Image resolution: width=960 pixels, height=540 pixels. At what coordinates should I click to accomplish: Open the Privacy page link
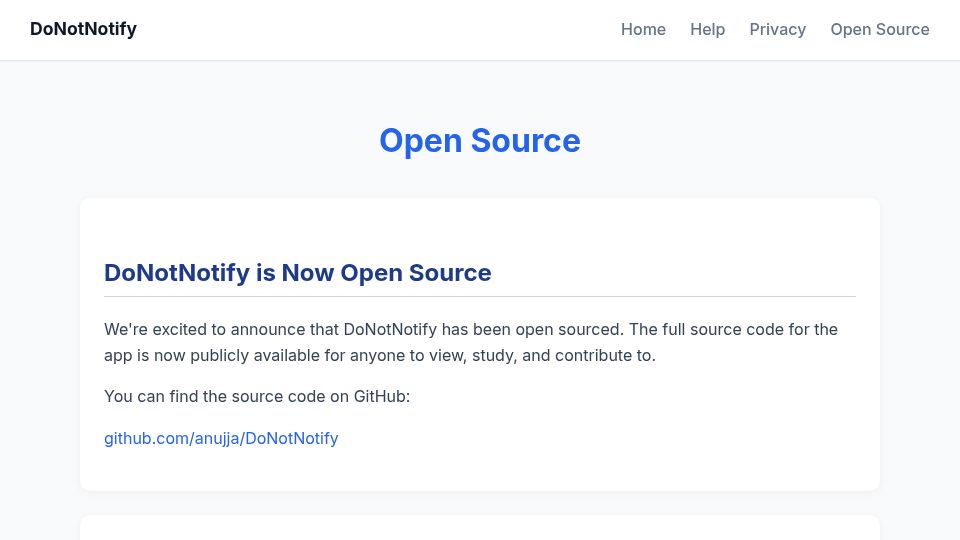click(x=778, y=29)
